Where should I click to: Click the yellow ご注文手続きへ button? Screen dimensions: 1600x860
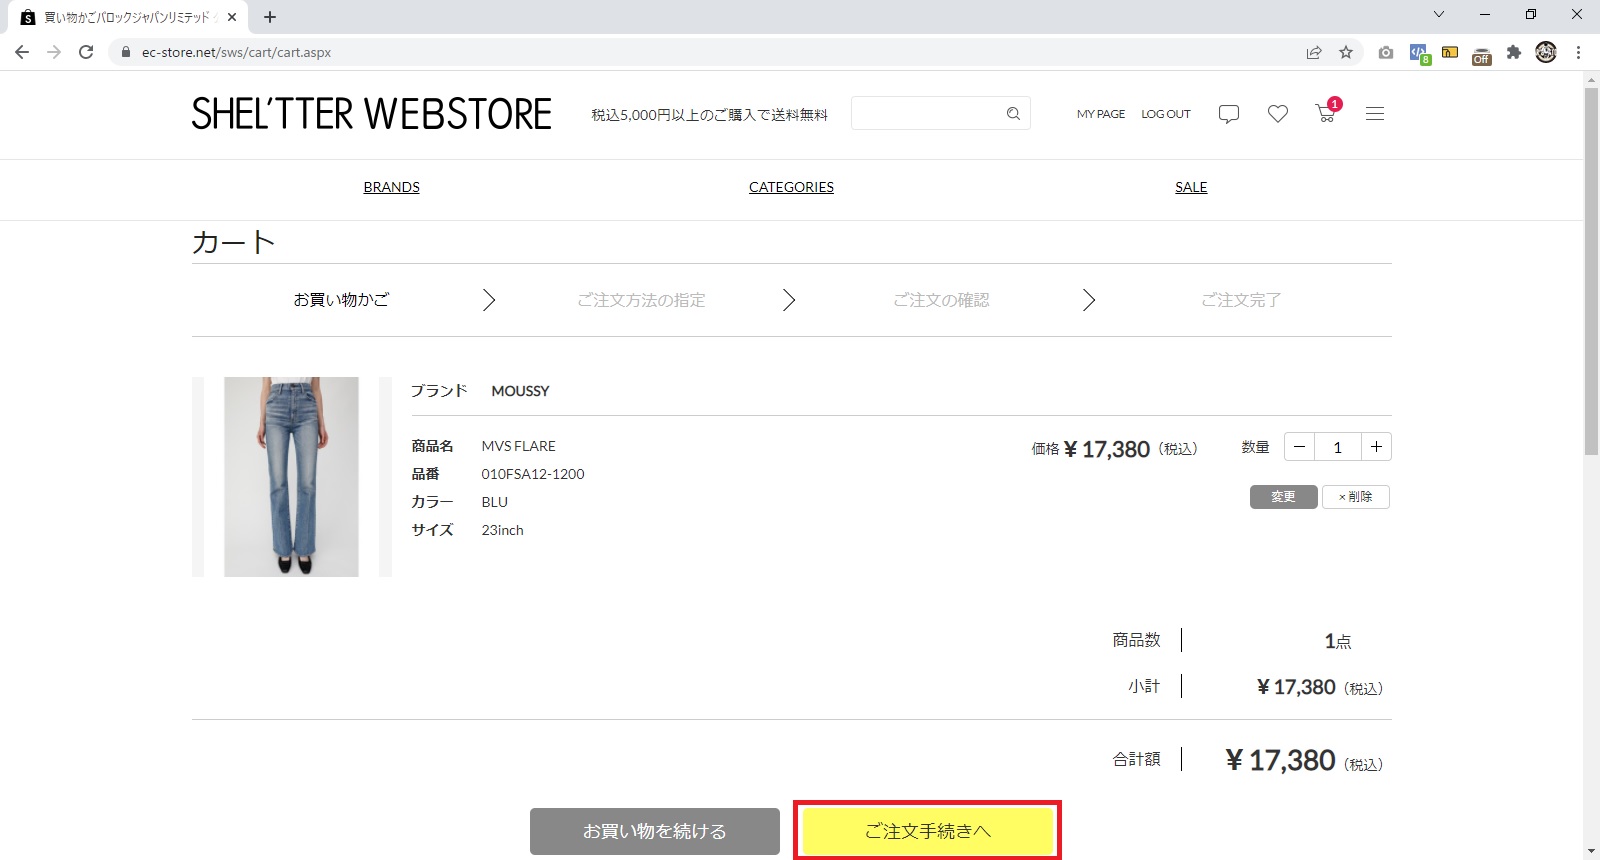tap(927, 831)
